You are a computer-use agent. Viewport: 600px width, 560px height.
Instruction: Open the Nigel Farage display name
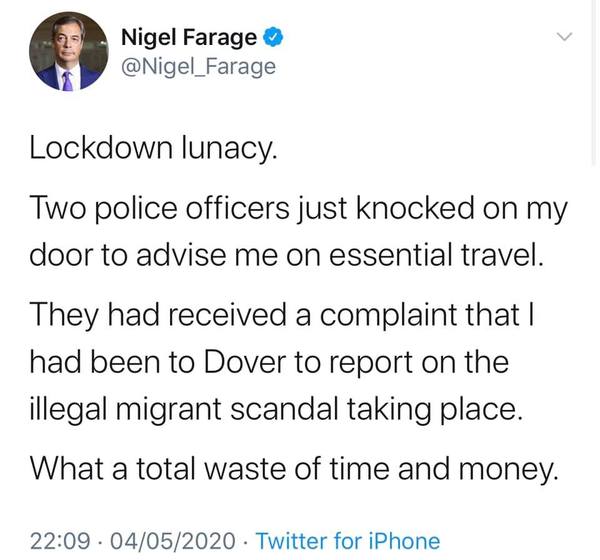click(x=189, y=39)
